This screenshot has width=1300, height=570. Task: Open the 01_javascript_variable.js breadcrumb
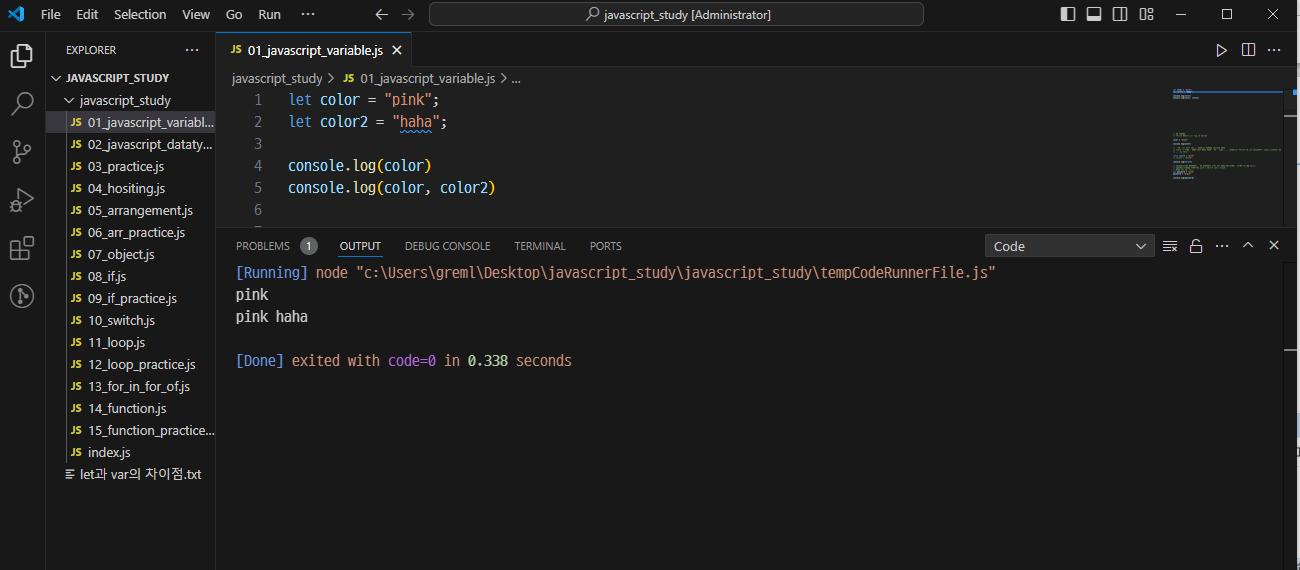point(419,78)
